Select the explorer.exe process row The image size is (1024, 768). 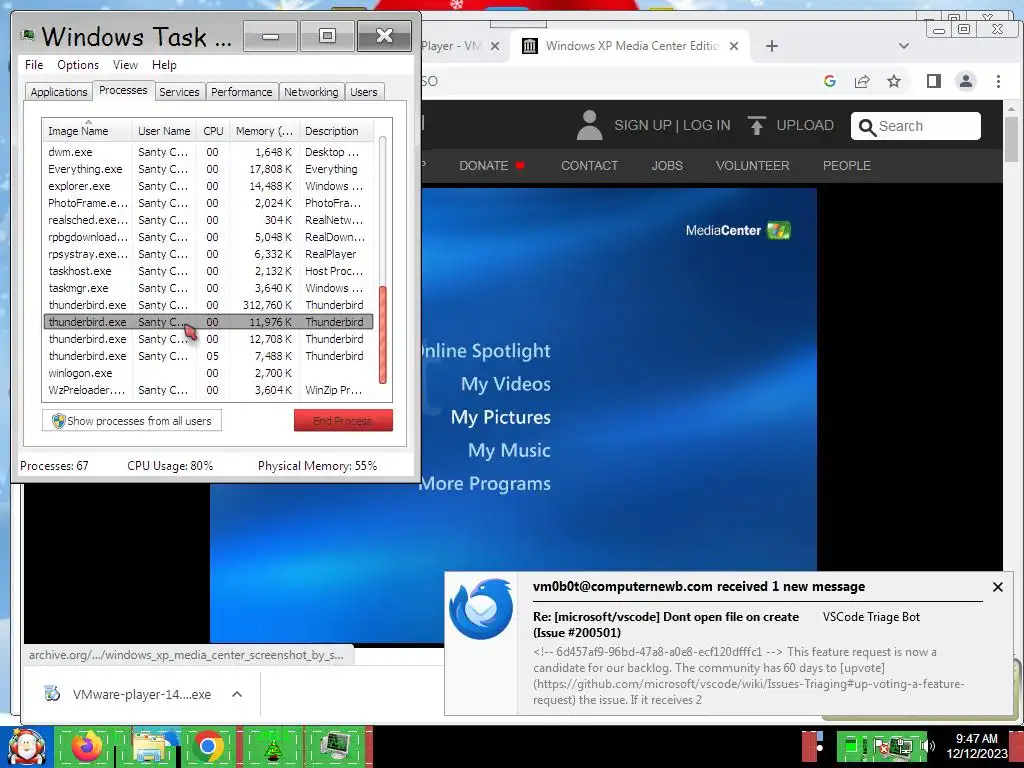pos(208,185)
